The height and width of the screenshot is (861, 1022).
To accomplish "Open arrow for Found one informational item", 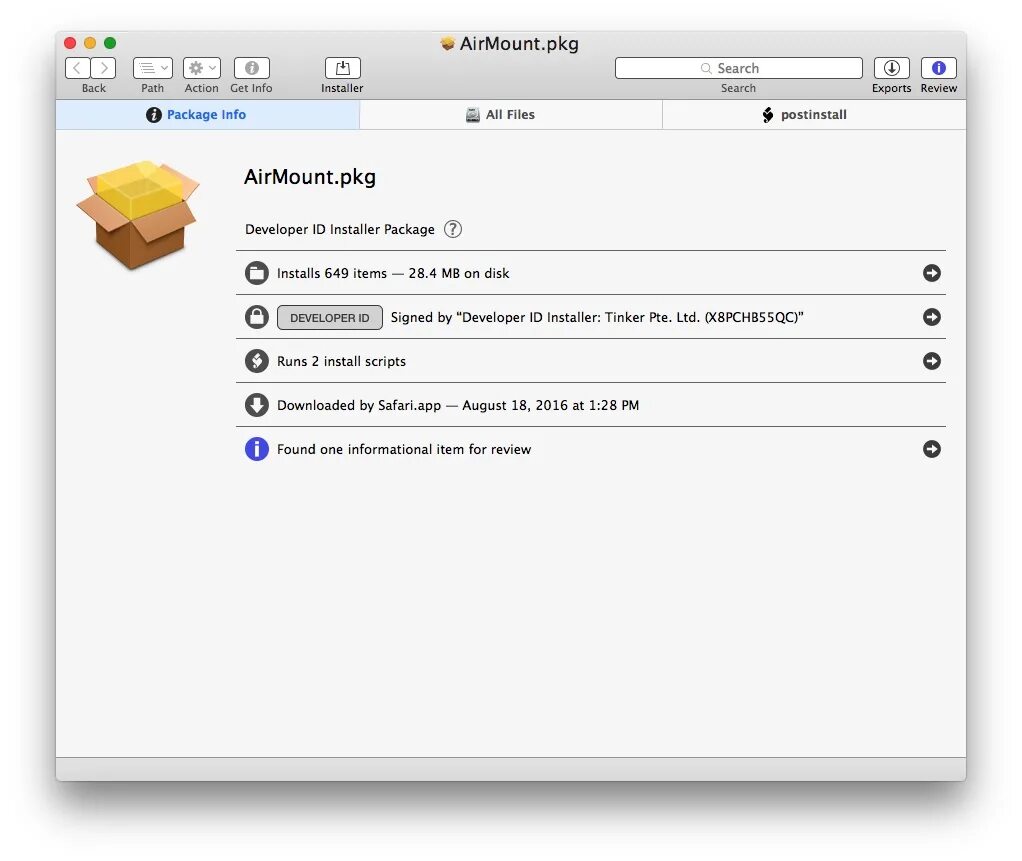I will (x=932, y=449).
